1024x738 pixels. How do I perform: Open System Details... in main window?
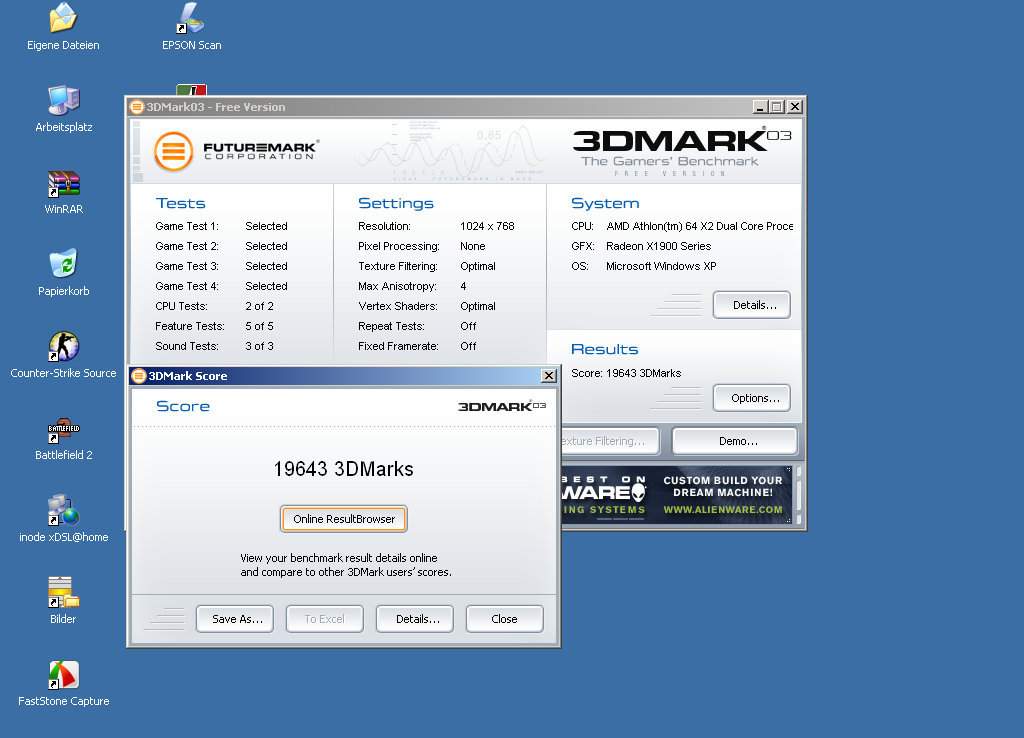click(752, 305)
